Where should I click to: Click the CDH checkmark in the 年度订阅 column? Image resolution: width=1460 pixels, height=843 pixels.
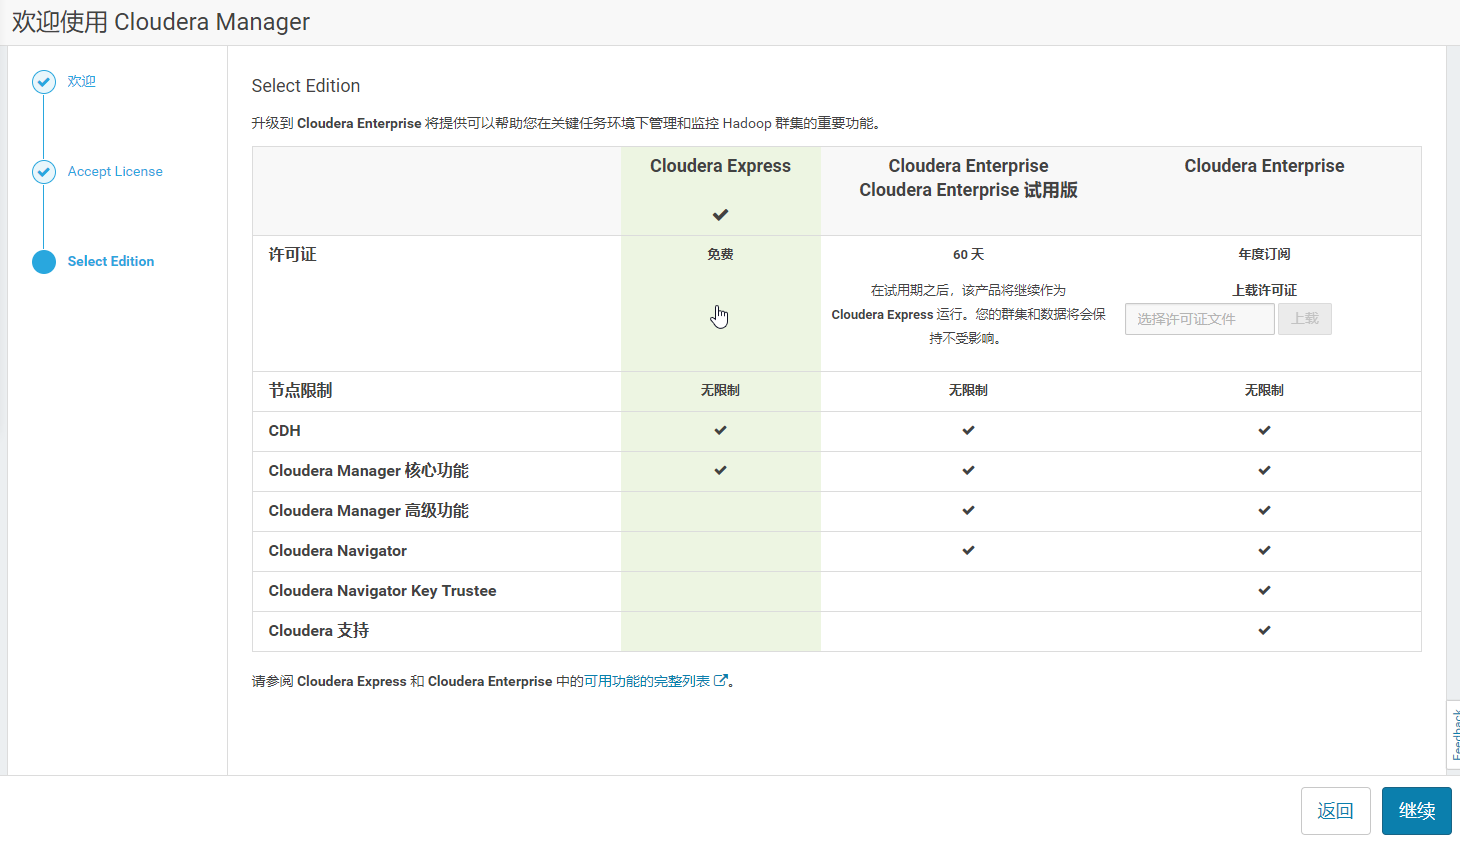pos(1264,430)
